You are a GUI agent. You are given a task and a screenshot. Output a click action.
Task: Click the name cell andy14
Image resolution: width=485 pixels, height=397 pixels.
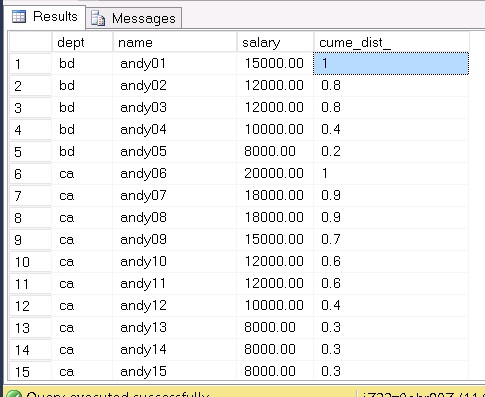[x=175, y=349]
